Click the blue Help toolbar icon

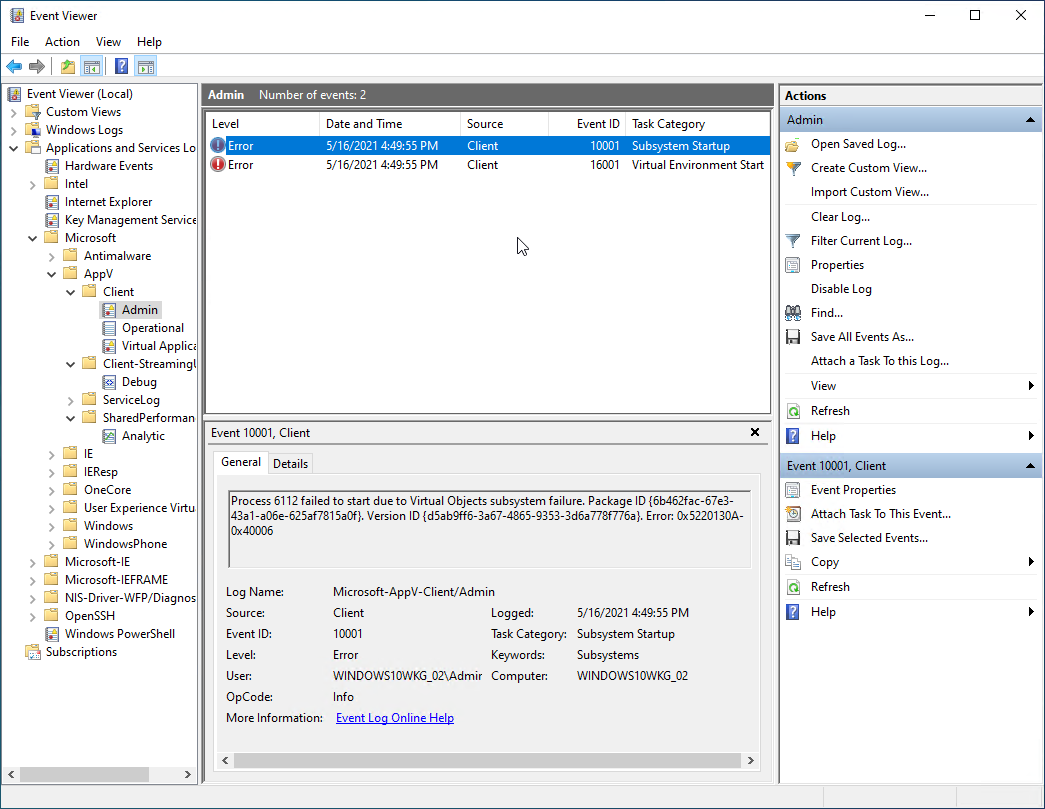pos(121,67)
